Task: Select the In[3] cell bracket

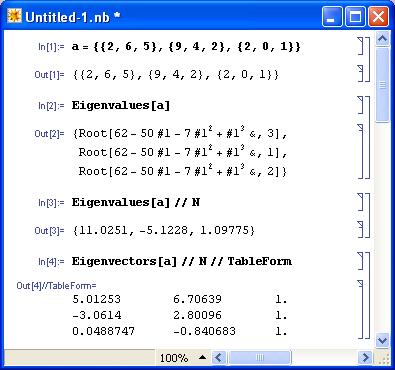Action: [x=361, y=202]
